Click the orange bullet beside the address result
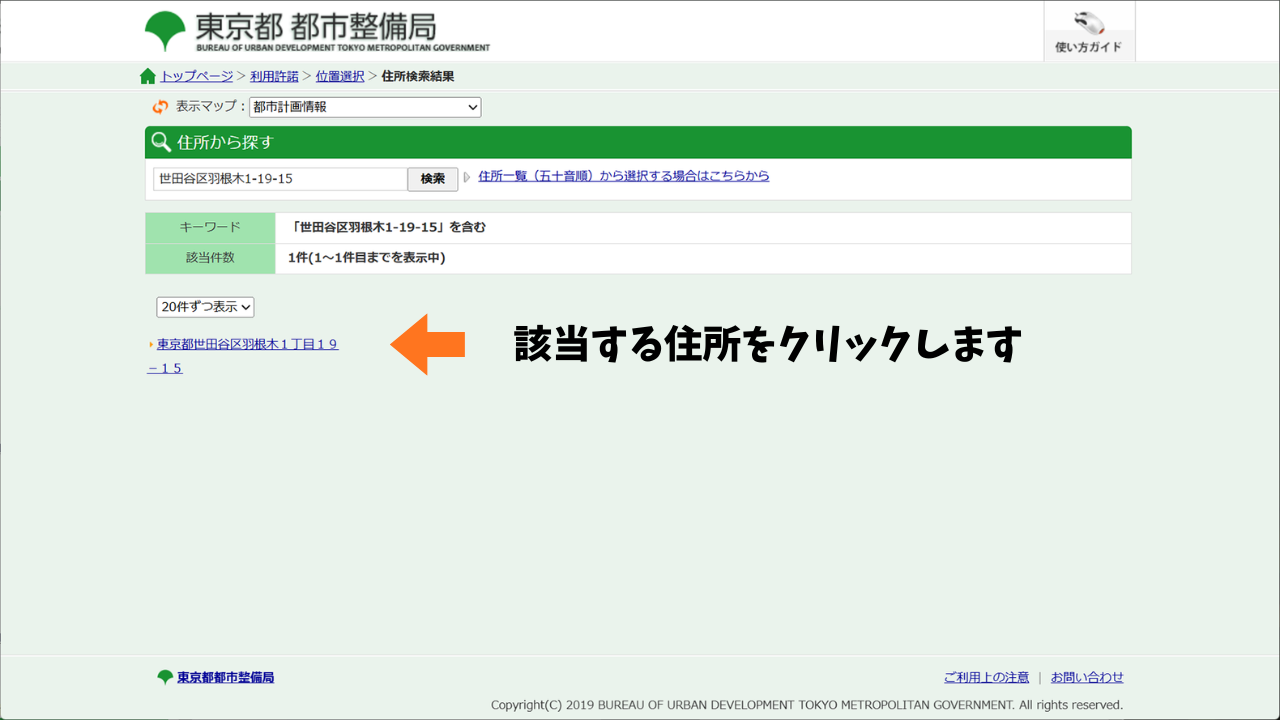1280x720 pixels. click(x=151, y=343)
